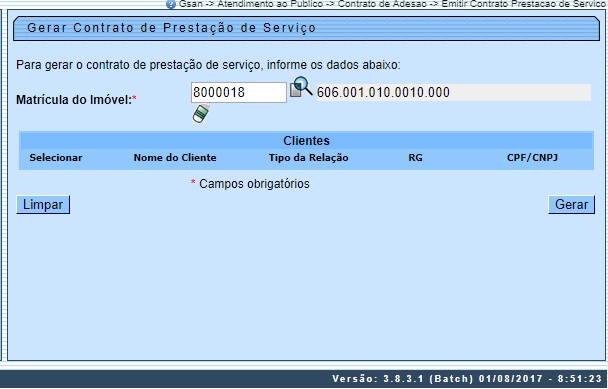Image resolution: width=608 pixels, height=389 pixels.
Task: Click the eraser icon to clear matrícula
Action: [x=201, y=114]
